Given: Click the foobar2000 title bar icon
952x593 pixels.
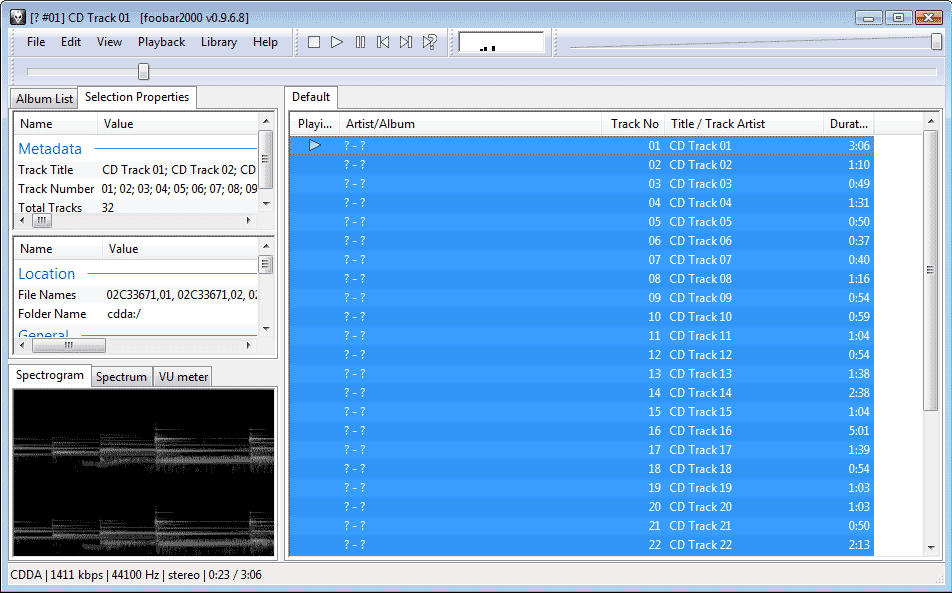Looking at the screenshot, I should [18, 17].
